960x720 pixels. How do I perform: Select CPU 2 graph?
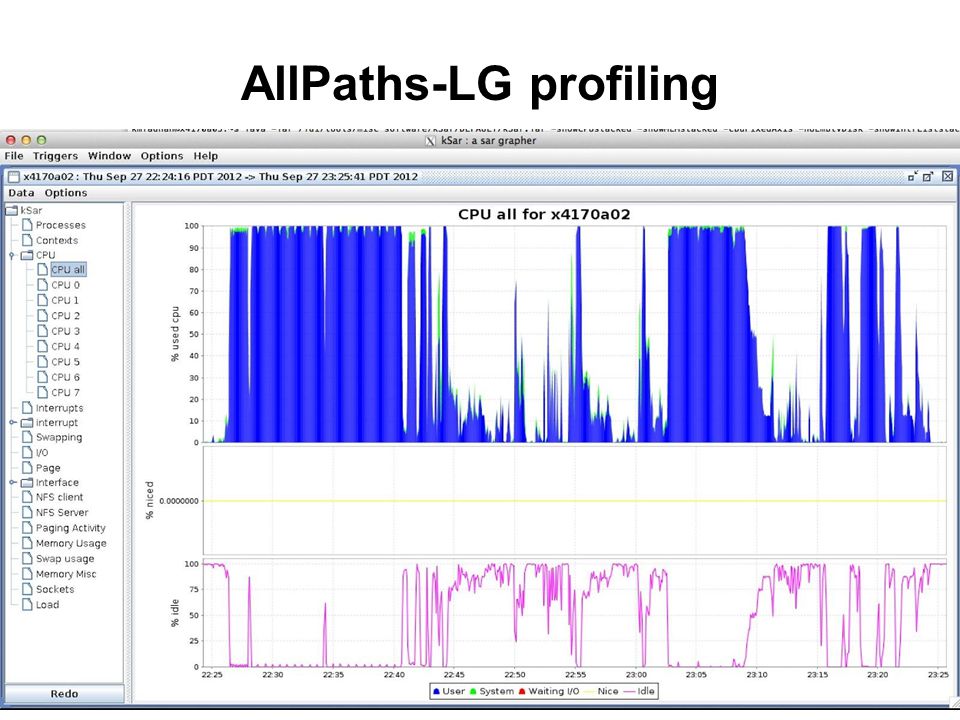(x=66, y=316)
